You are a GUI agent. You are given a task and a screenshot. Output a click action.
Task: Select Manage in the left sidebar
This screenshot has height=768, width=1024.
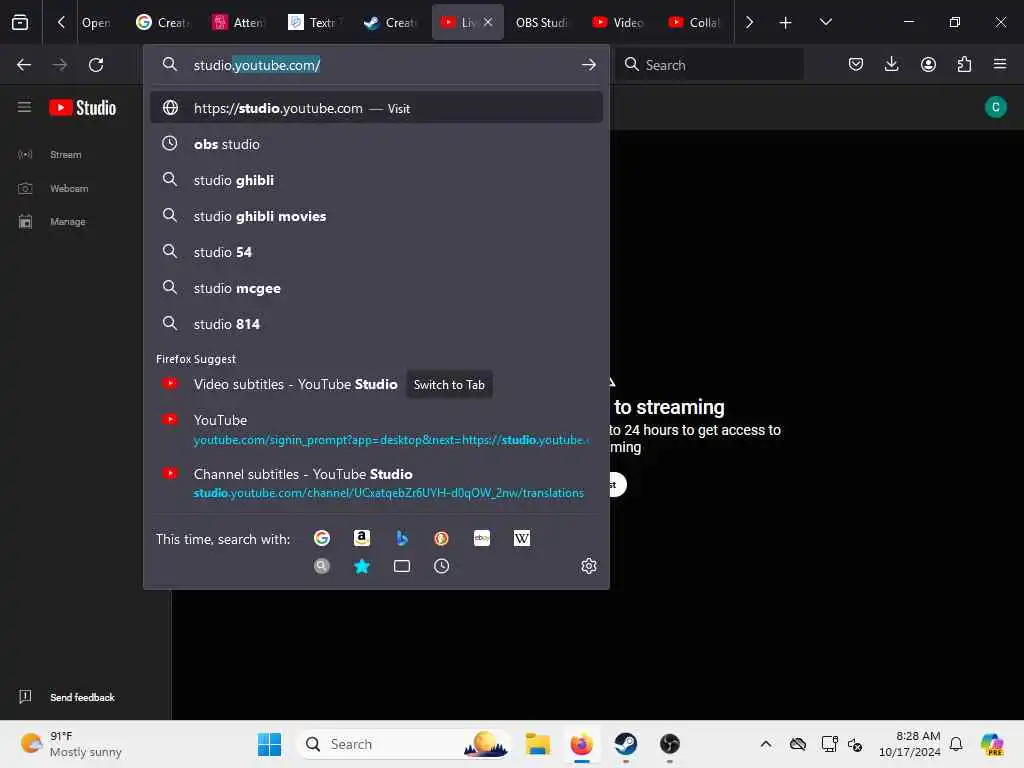pos(67,222)
